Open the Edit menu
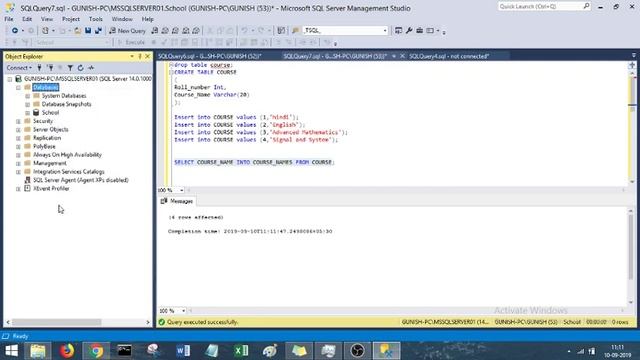This screenshot has width=640, height=360. click(27, 19)
